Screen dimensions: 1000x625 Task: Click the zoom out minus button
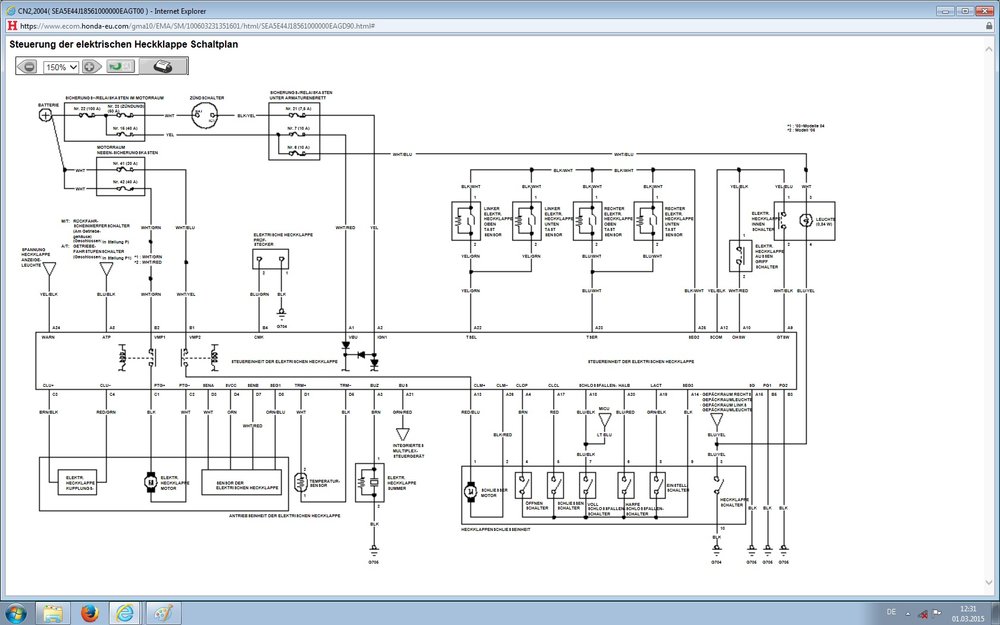28,67
